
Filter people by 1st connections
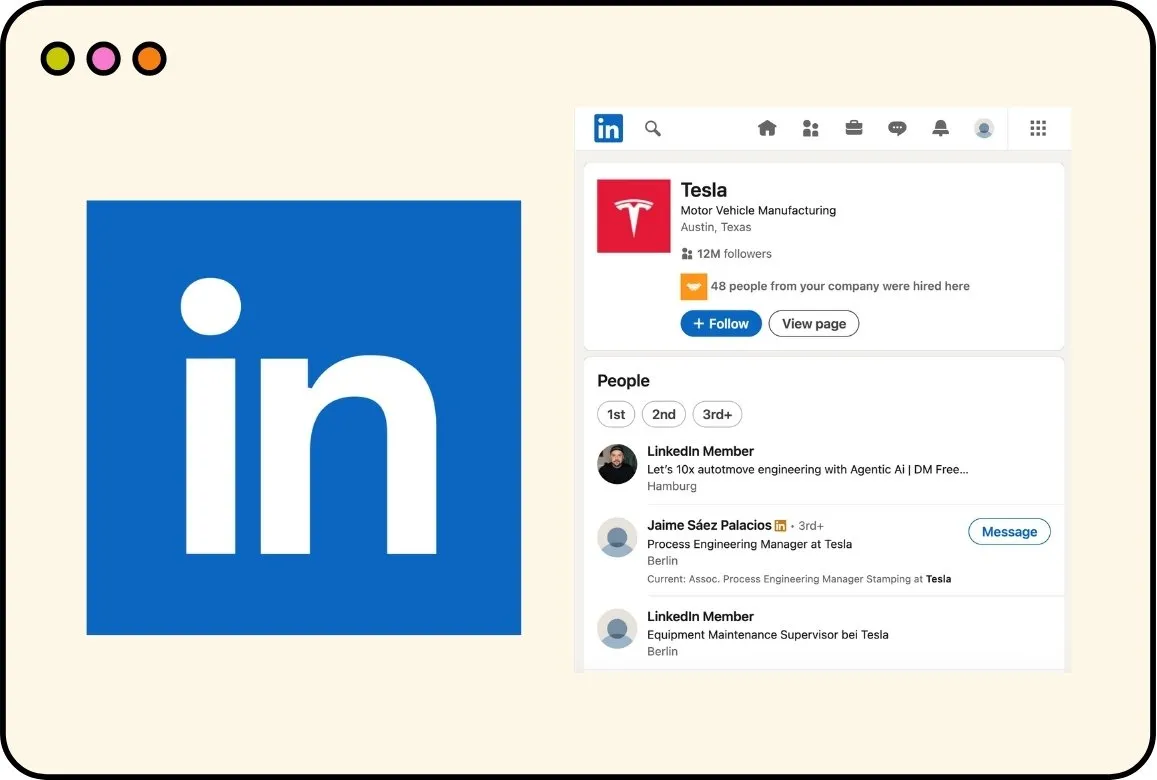616,414
